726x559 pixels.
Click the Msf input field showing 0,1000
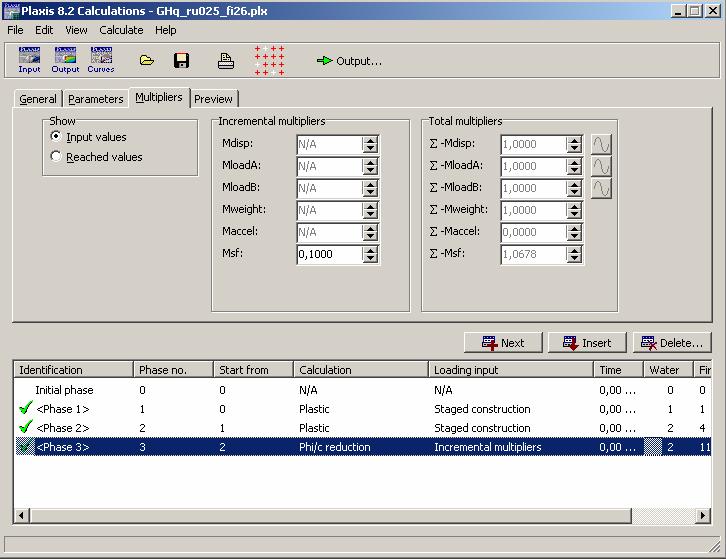329,254
